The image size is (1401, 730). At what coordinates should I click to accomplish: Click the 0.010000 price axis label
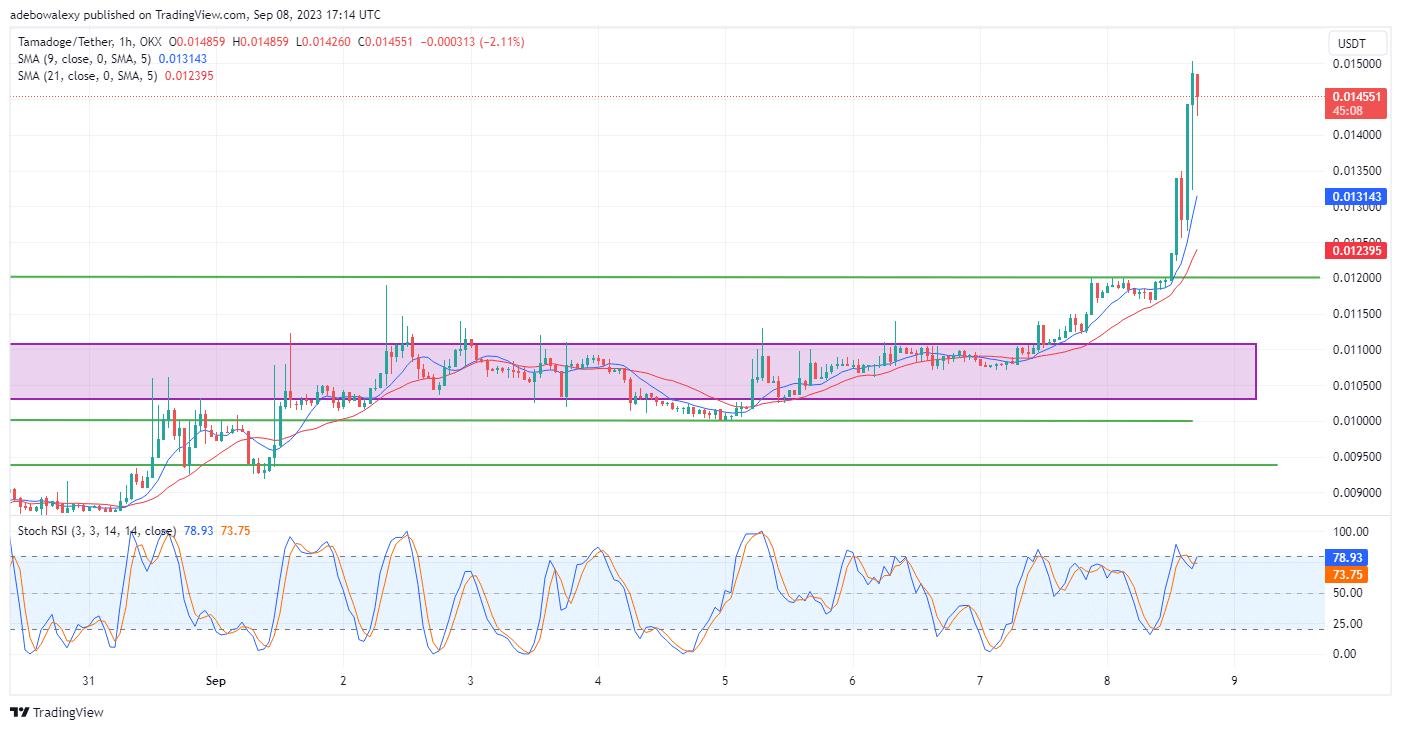click(x=1356, y=420)
